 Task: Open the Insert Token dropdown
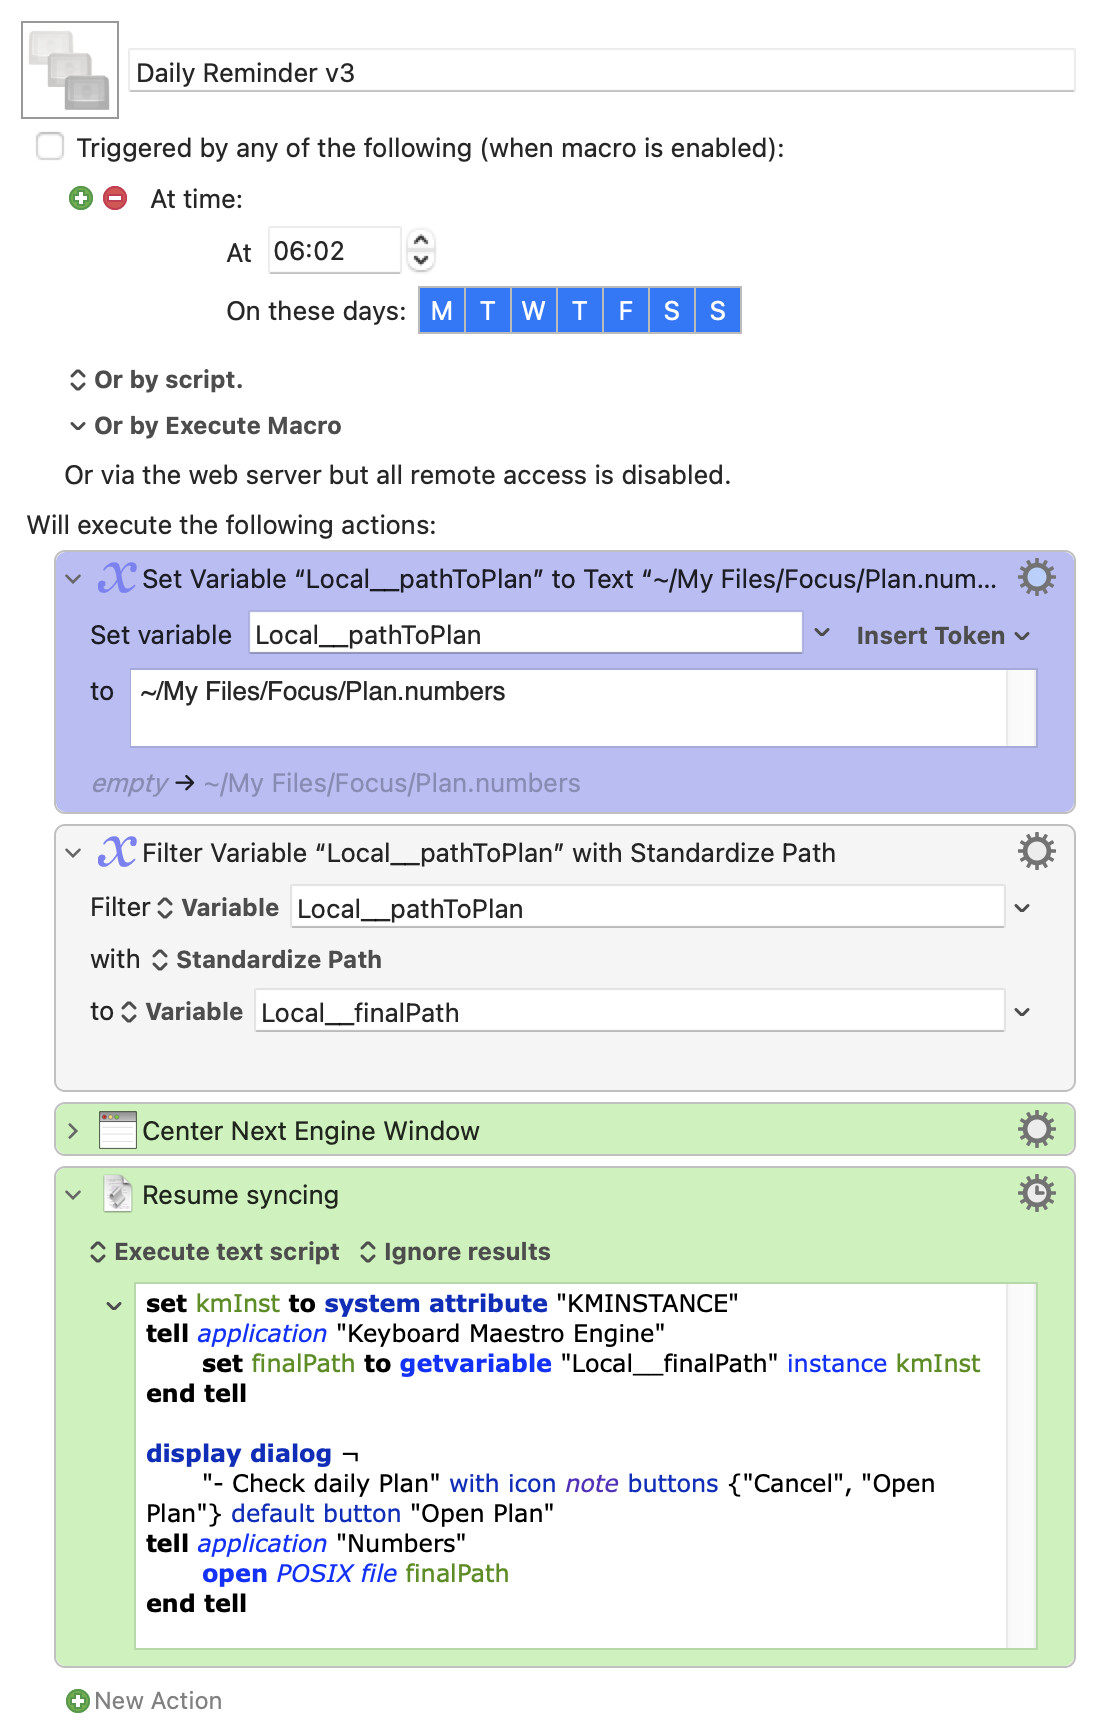[x=942, y=636]
